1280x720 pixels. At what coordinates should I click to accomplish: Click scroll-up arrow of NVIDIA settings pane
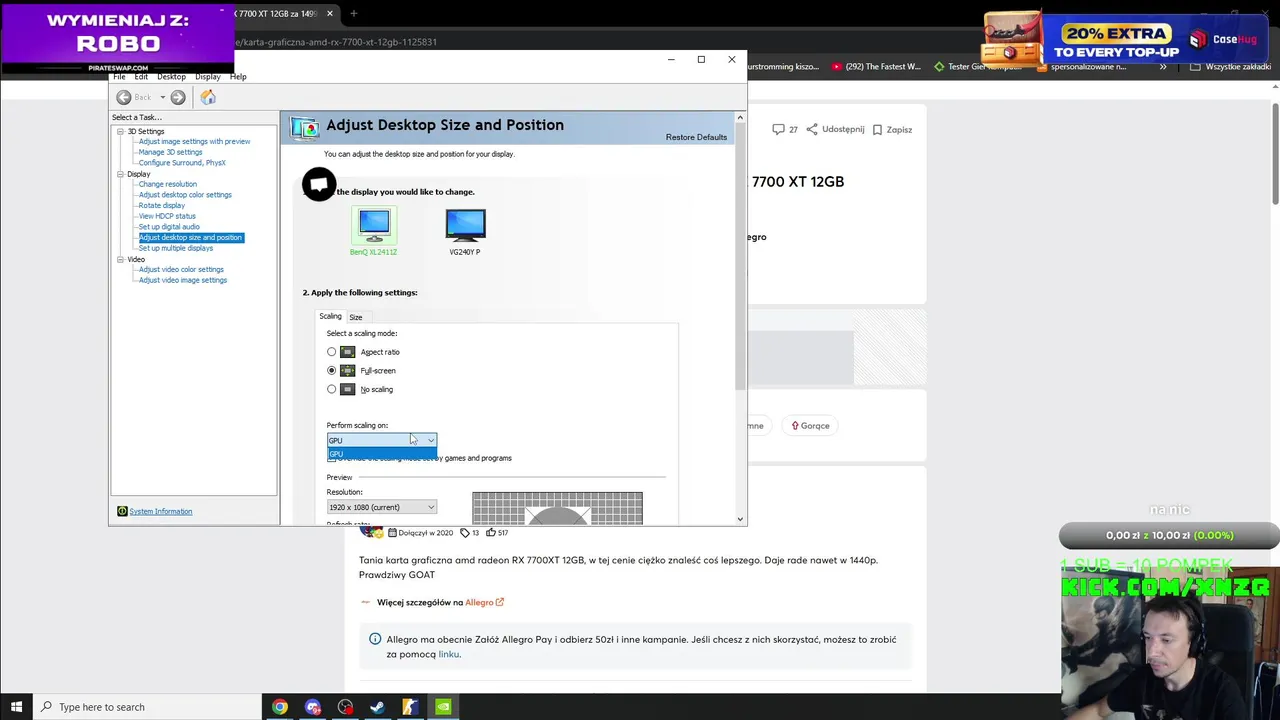pyautogui.click(x=740, y=118)
